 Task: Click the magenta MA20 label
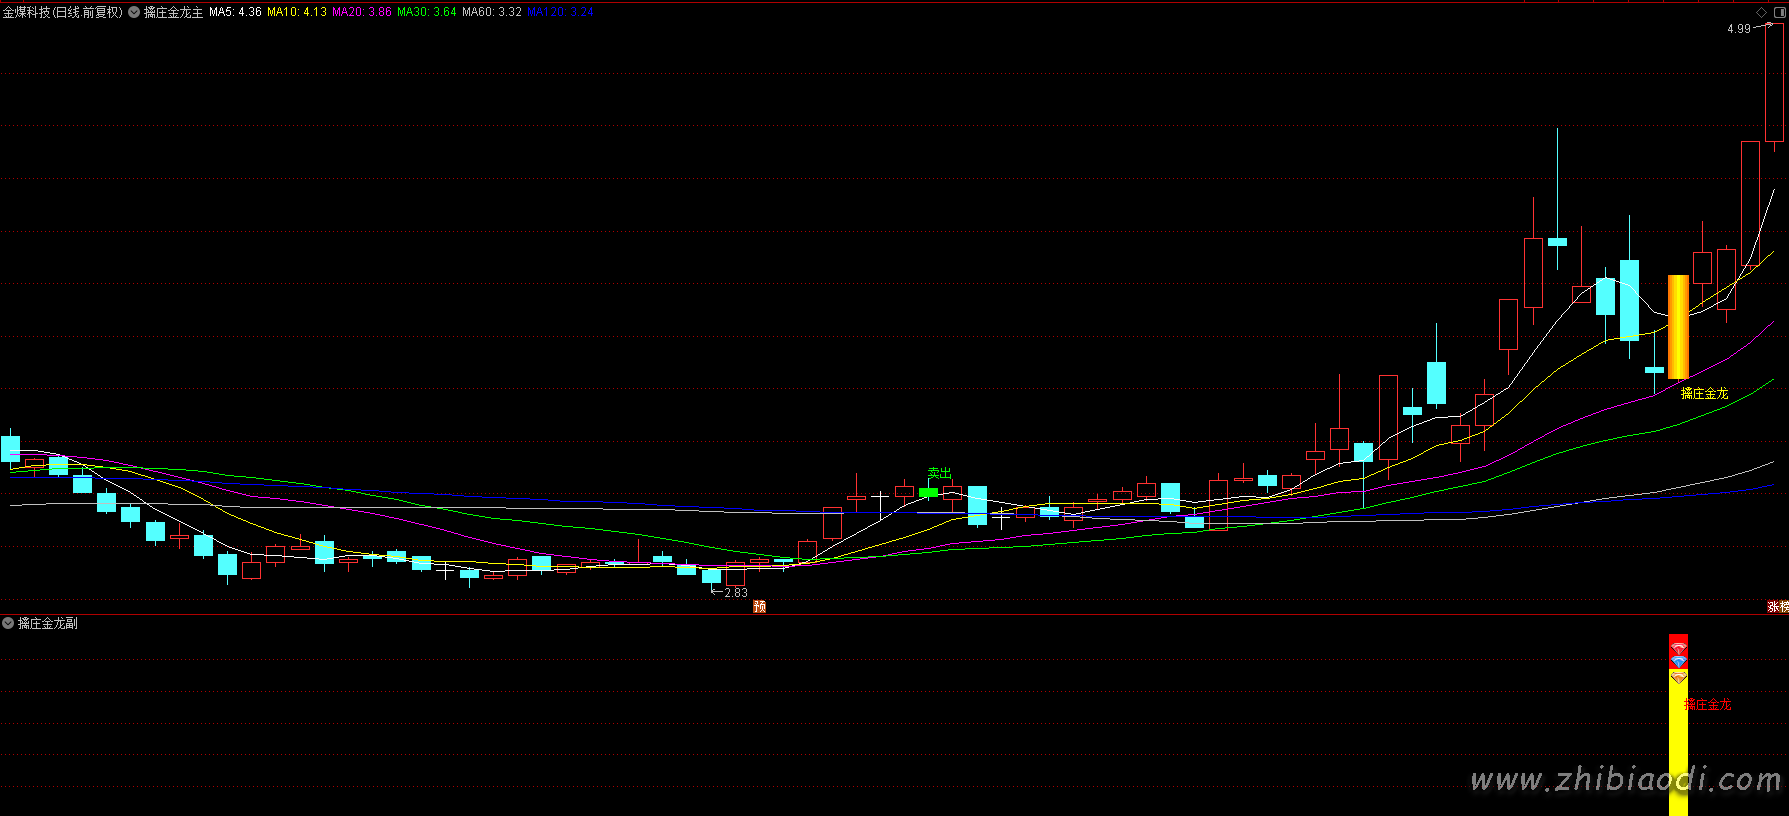click(362, 12)
